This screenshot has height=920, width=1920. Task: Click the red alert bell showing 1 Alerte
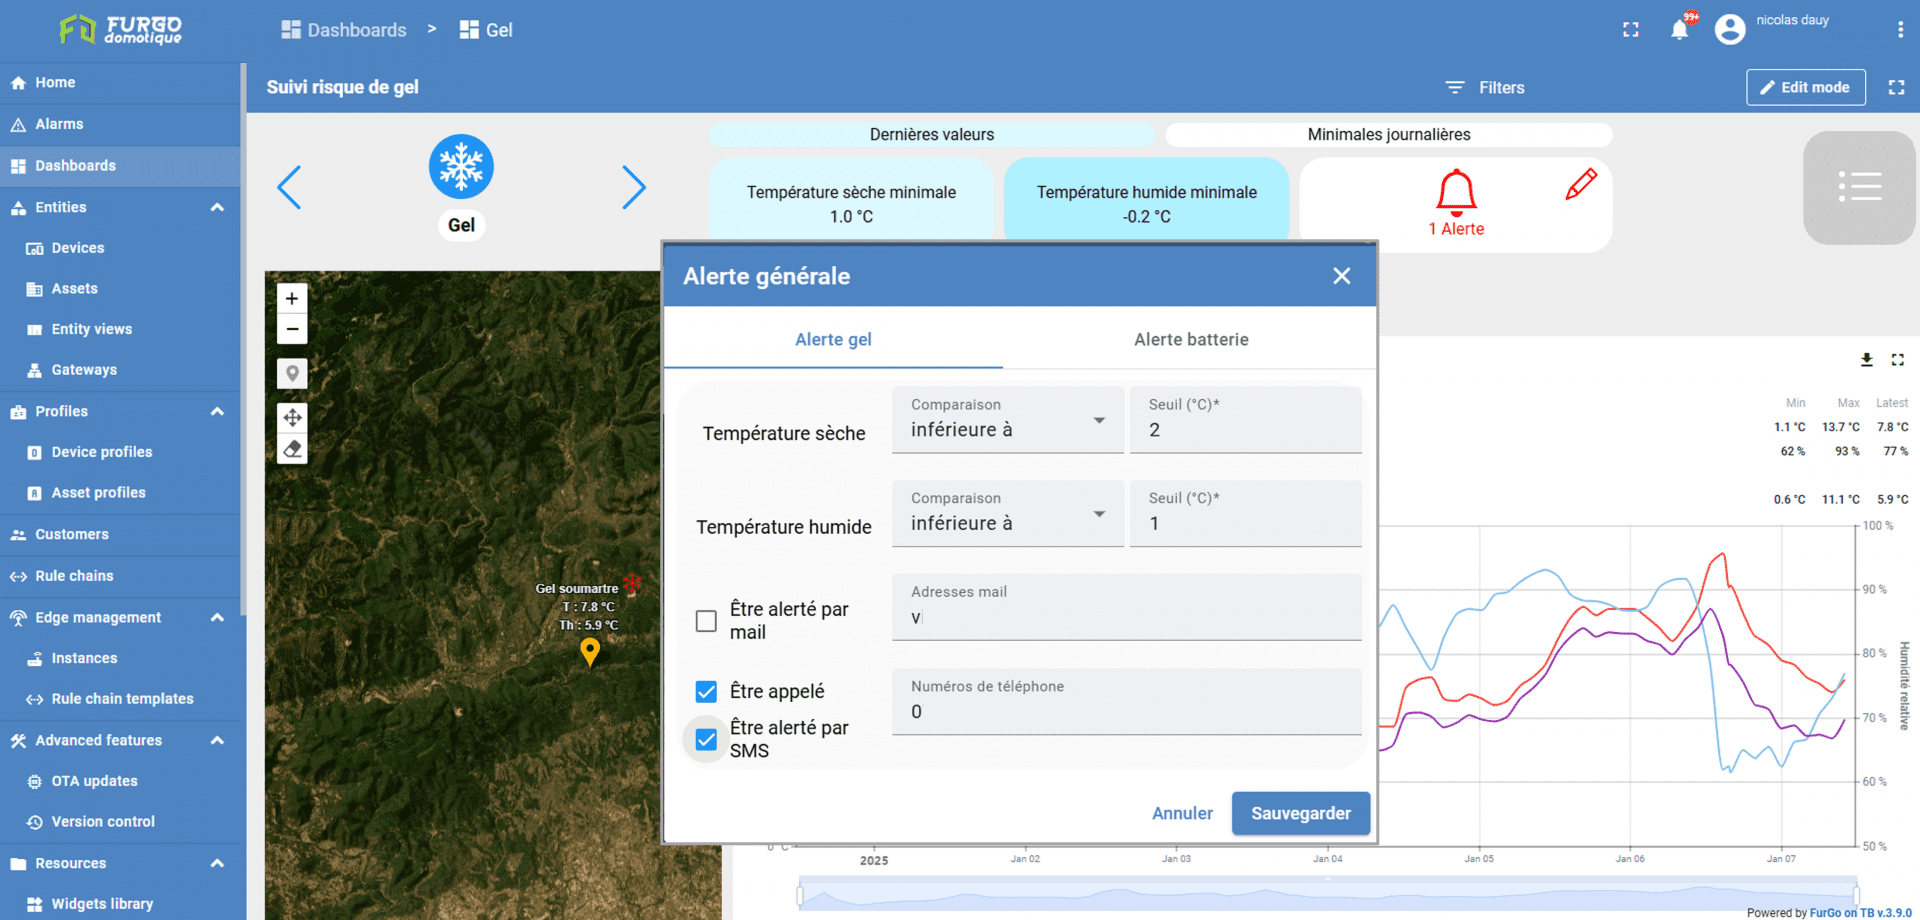pos(1456,192)
